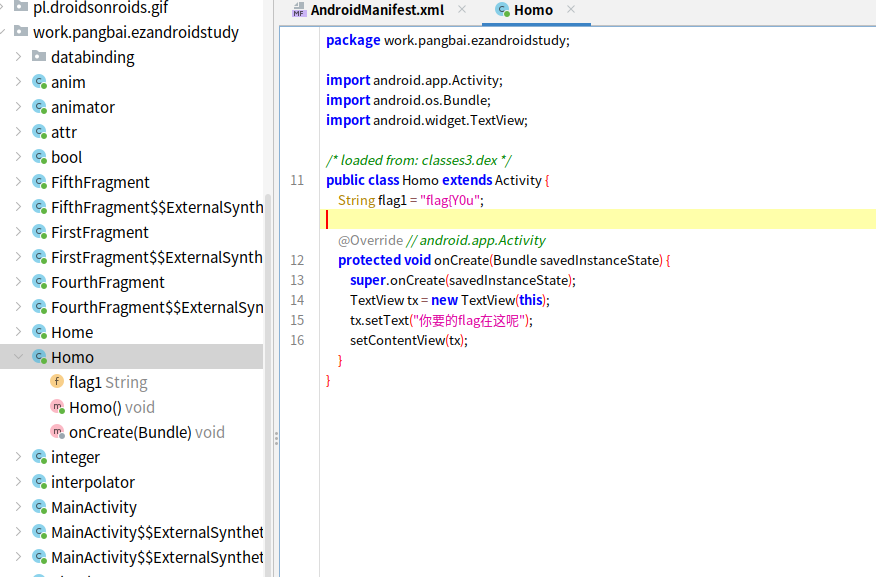The width and height of the screenshot is (876, 577).
Task: Collapse the work.pangbai.ezandroidstudy package
Action: click(x=5, y=32)
